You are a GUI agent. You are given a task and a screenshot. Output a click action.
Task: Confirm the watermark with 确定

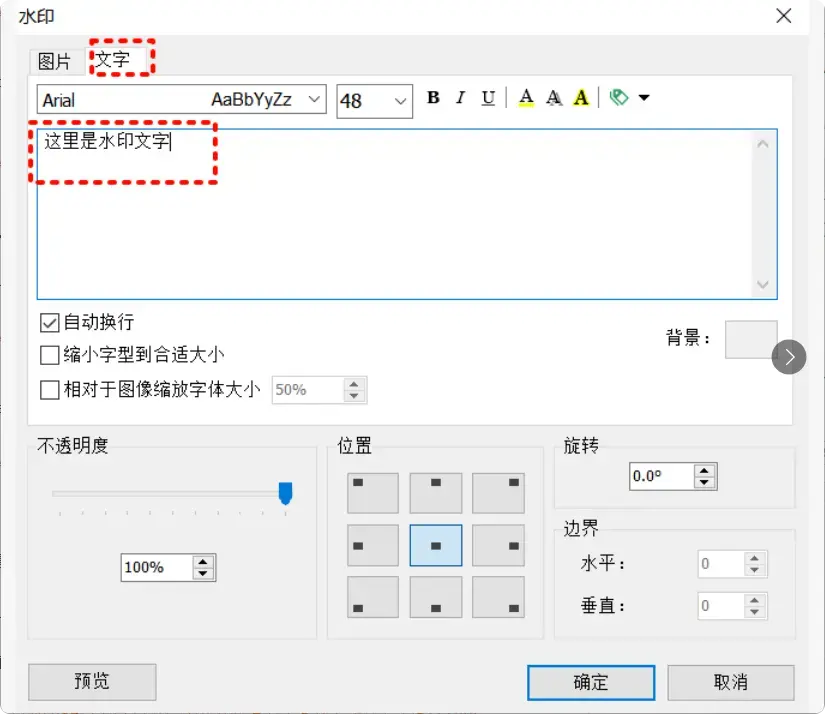[590, 682]
